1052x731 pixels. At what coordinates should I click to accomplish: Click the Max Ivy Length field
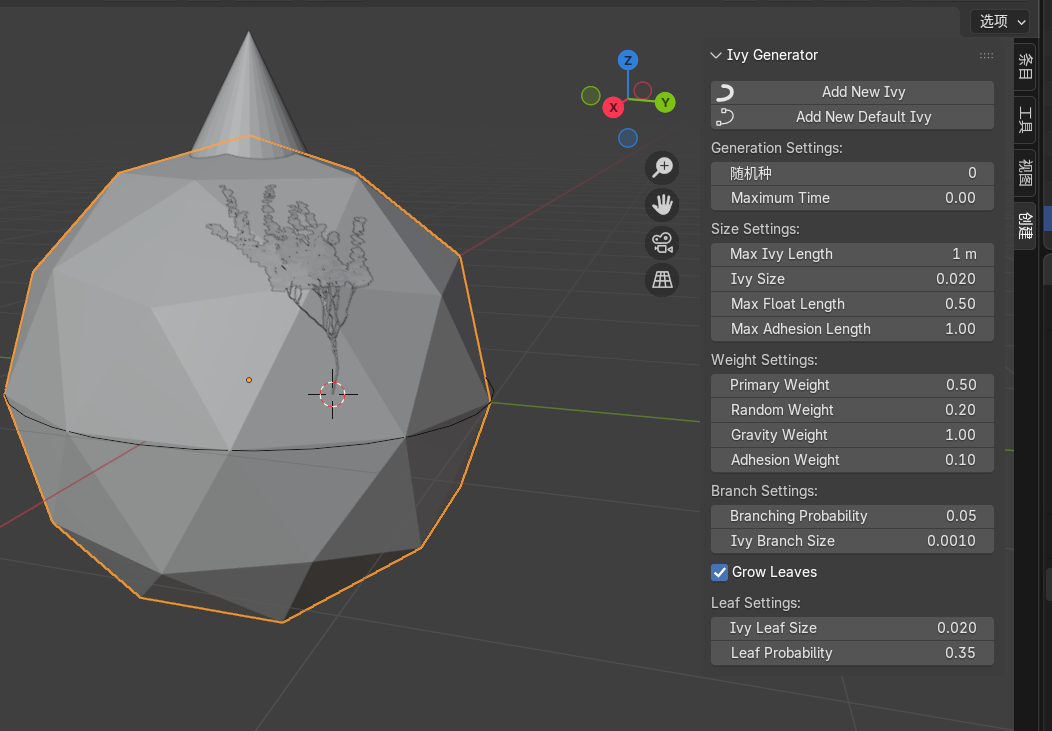click(852, 254)
